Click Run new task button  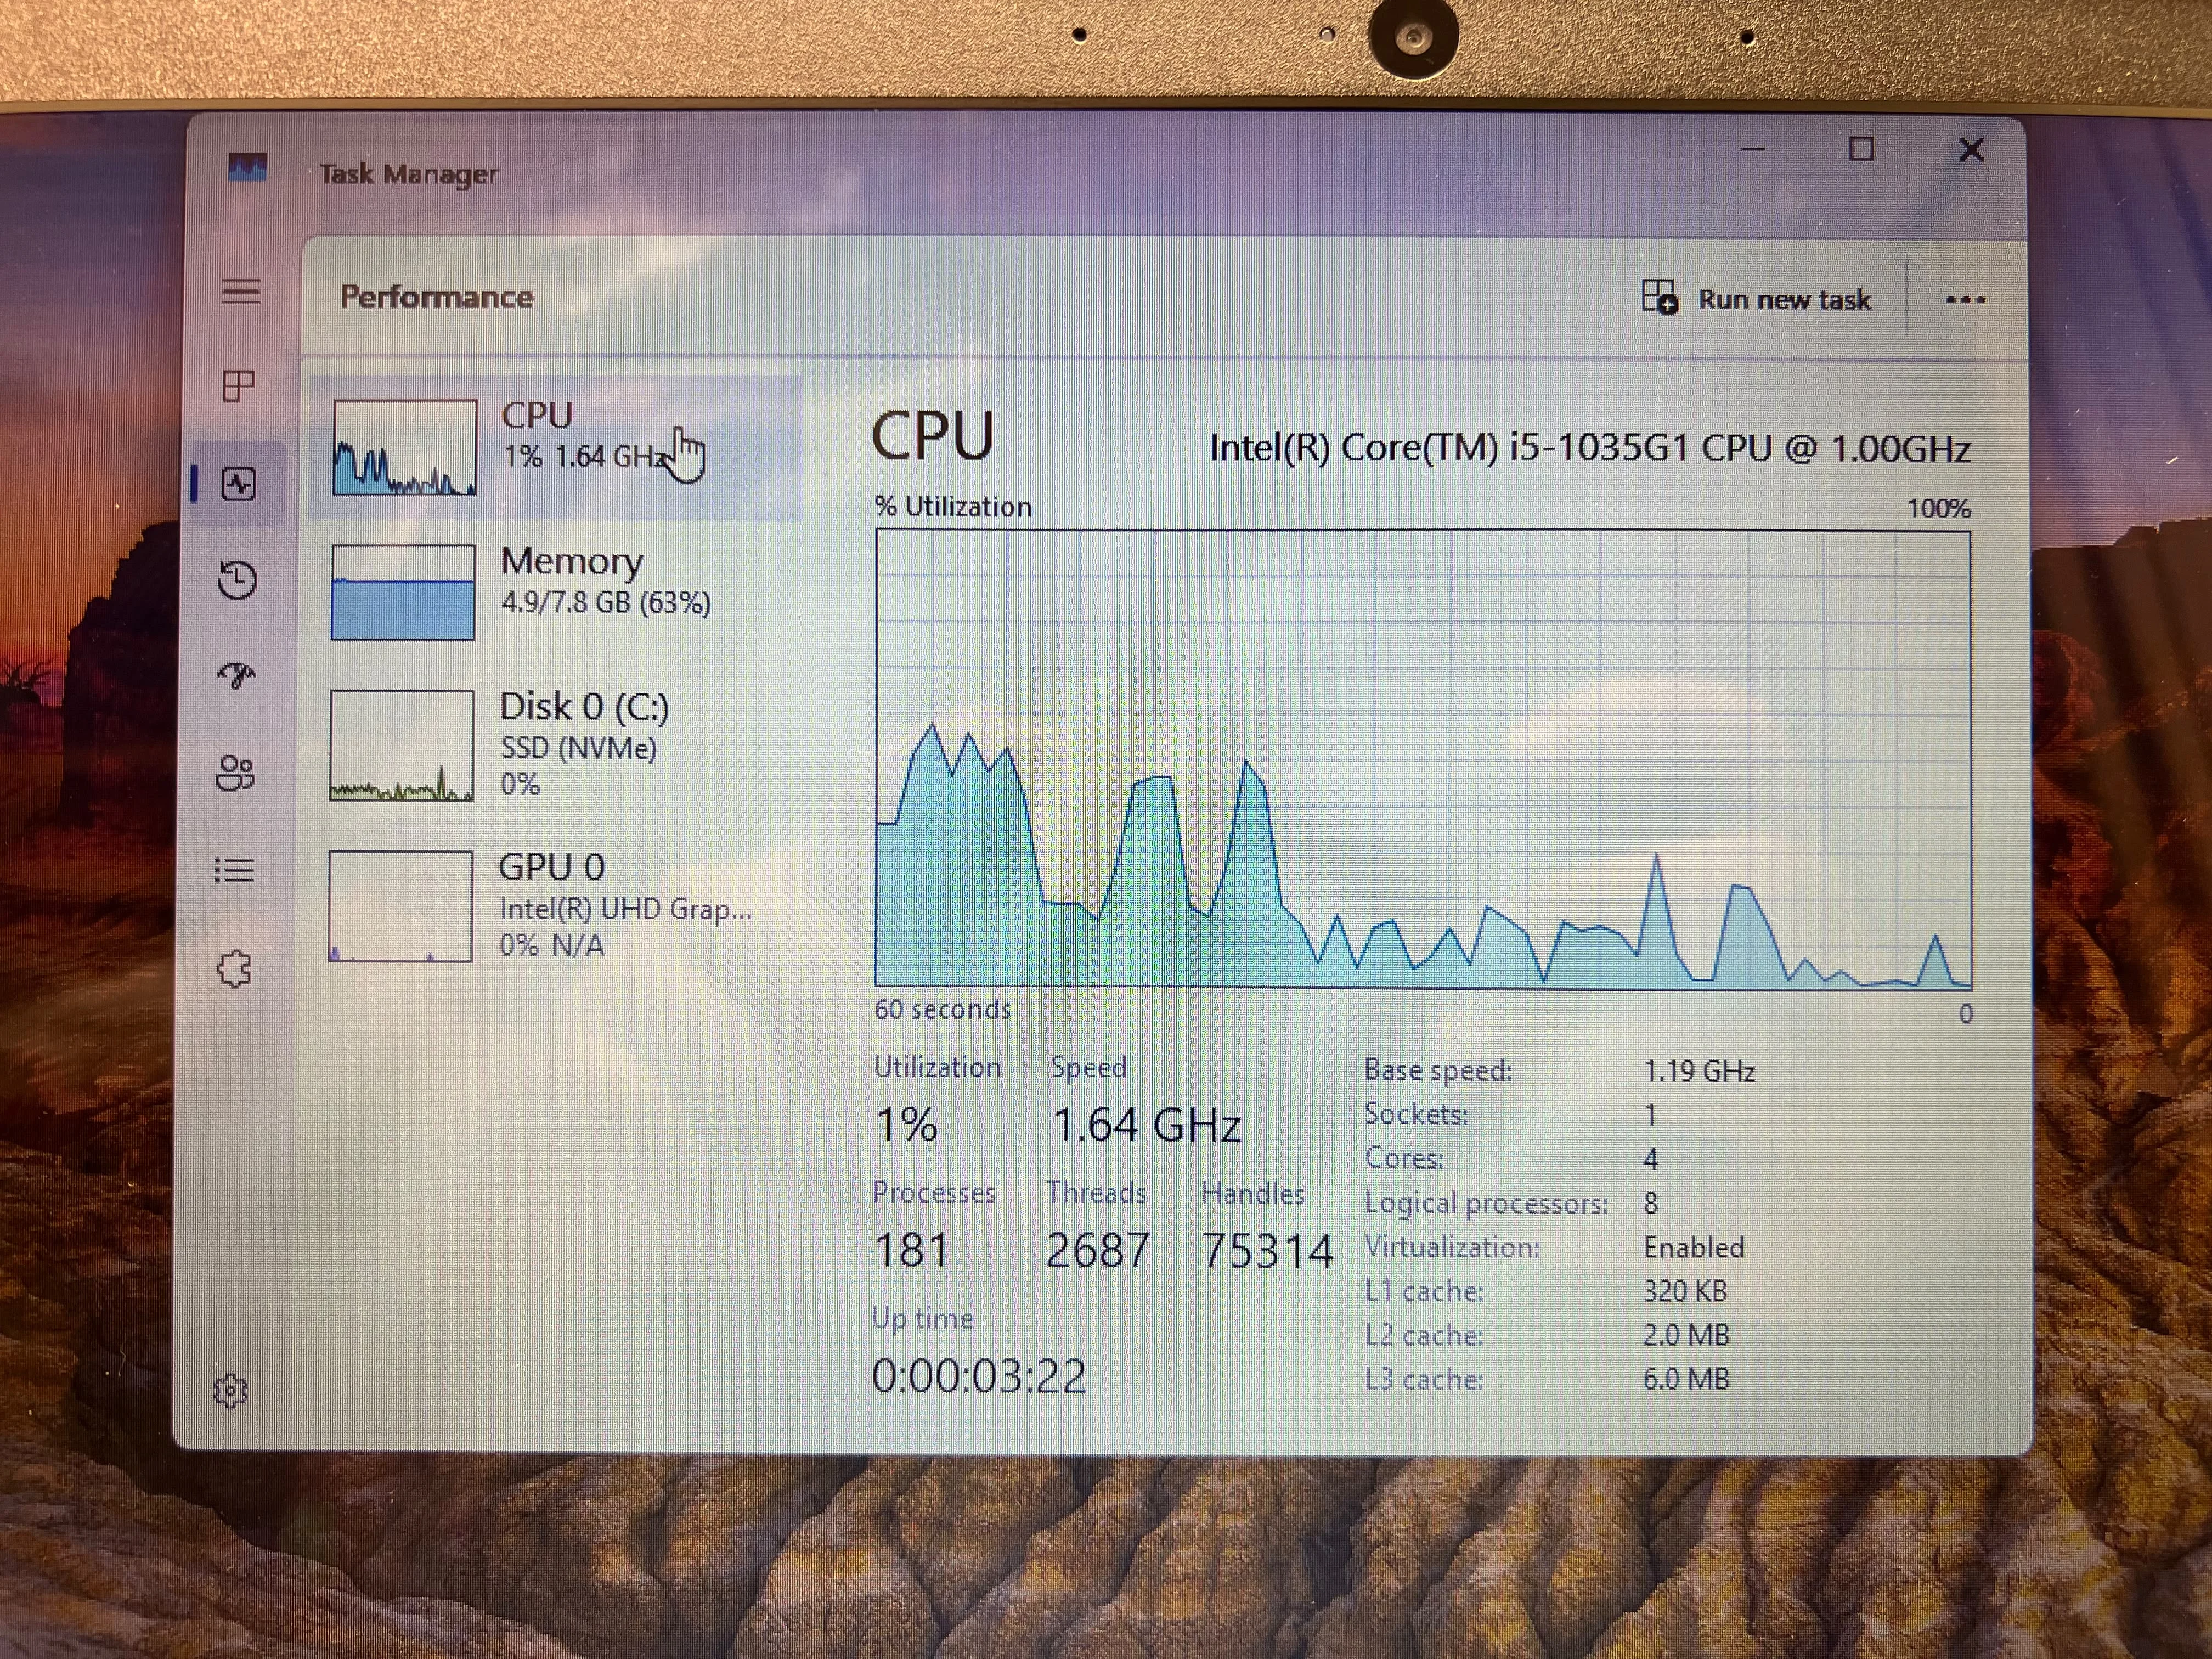(x=1757, y=299)
